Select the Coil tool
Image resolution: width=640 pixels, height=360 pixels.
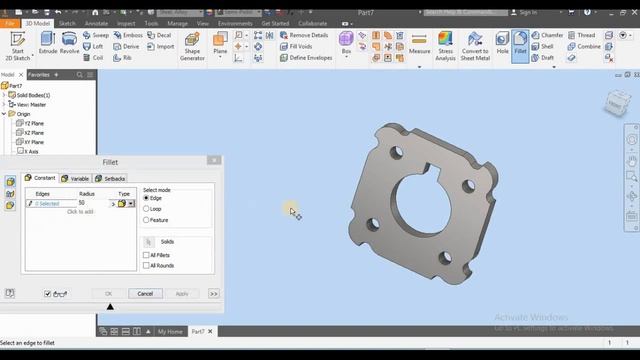click(93, 58)
